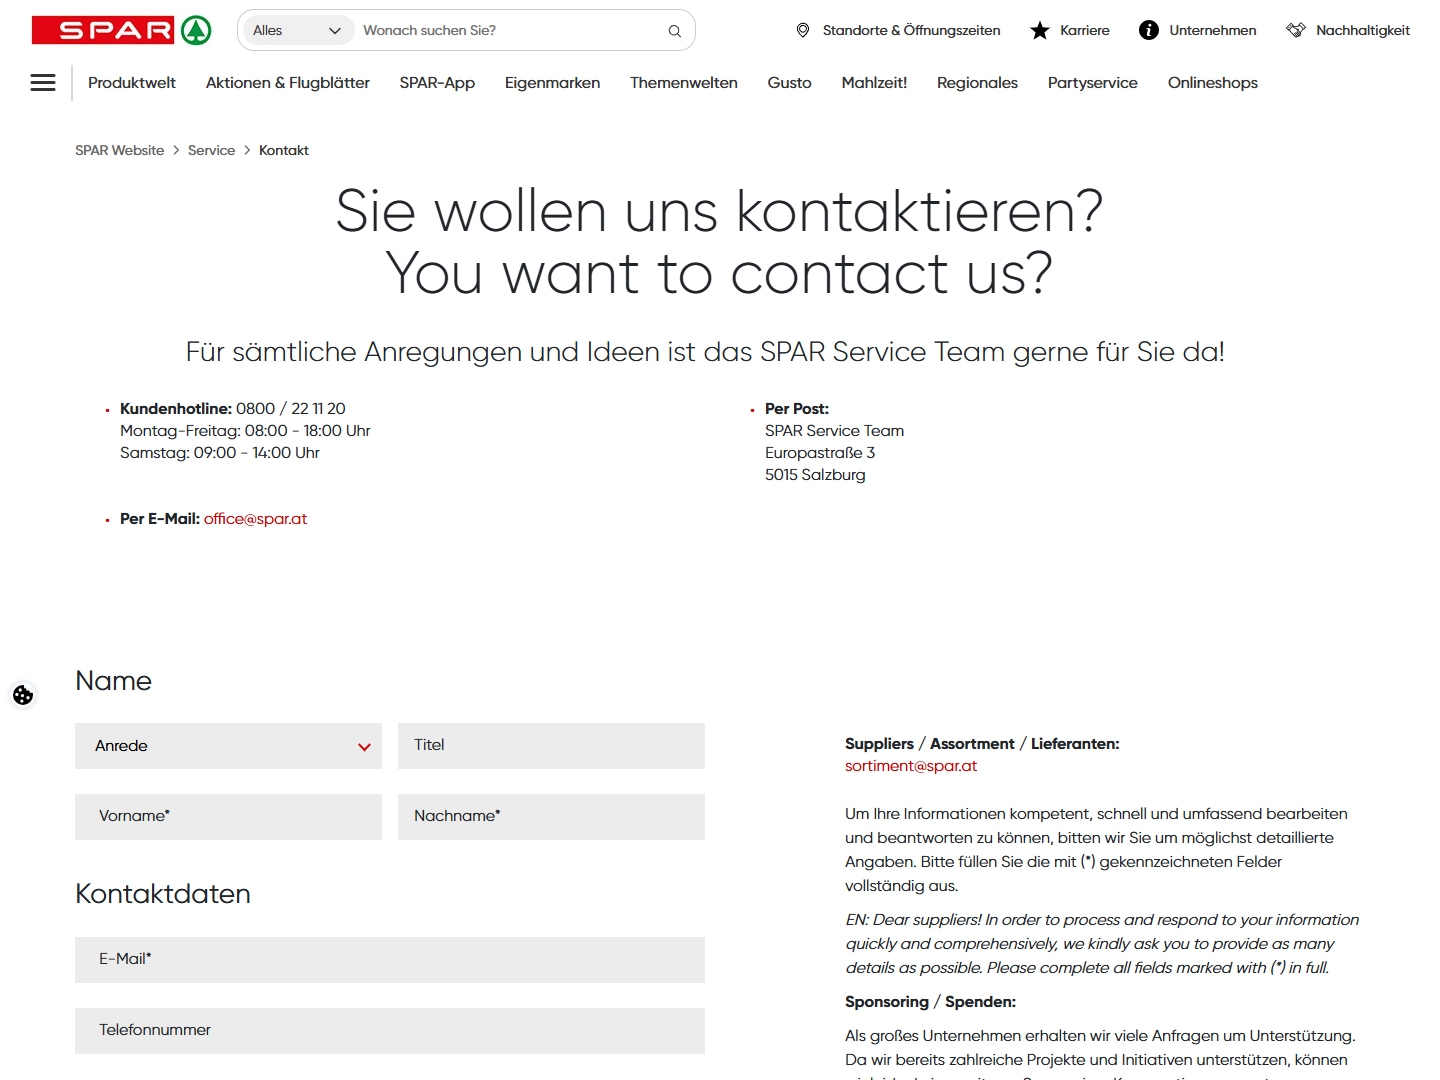
Task: Click the Kontaktdaten heading
Action: click(163, 894)
